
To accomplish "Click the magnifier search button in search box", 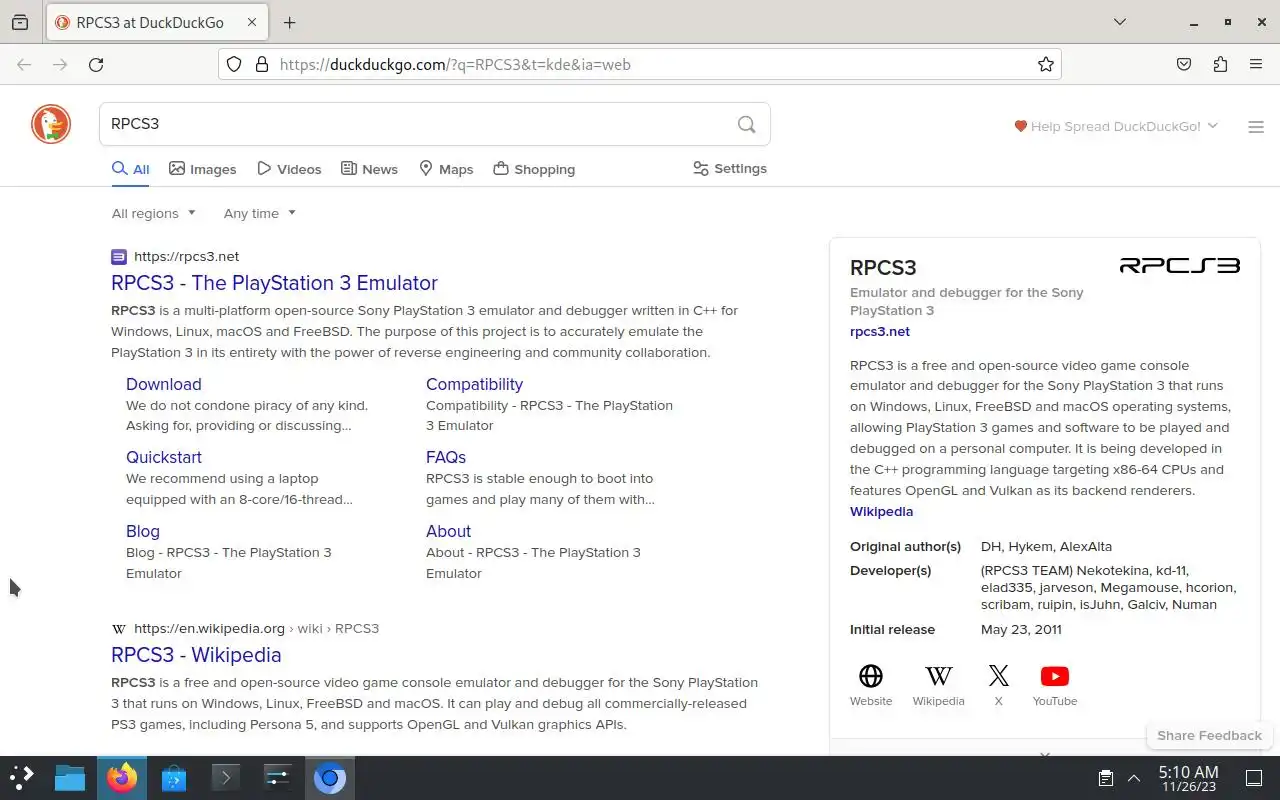I will point(746,124).
